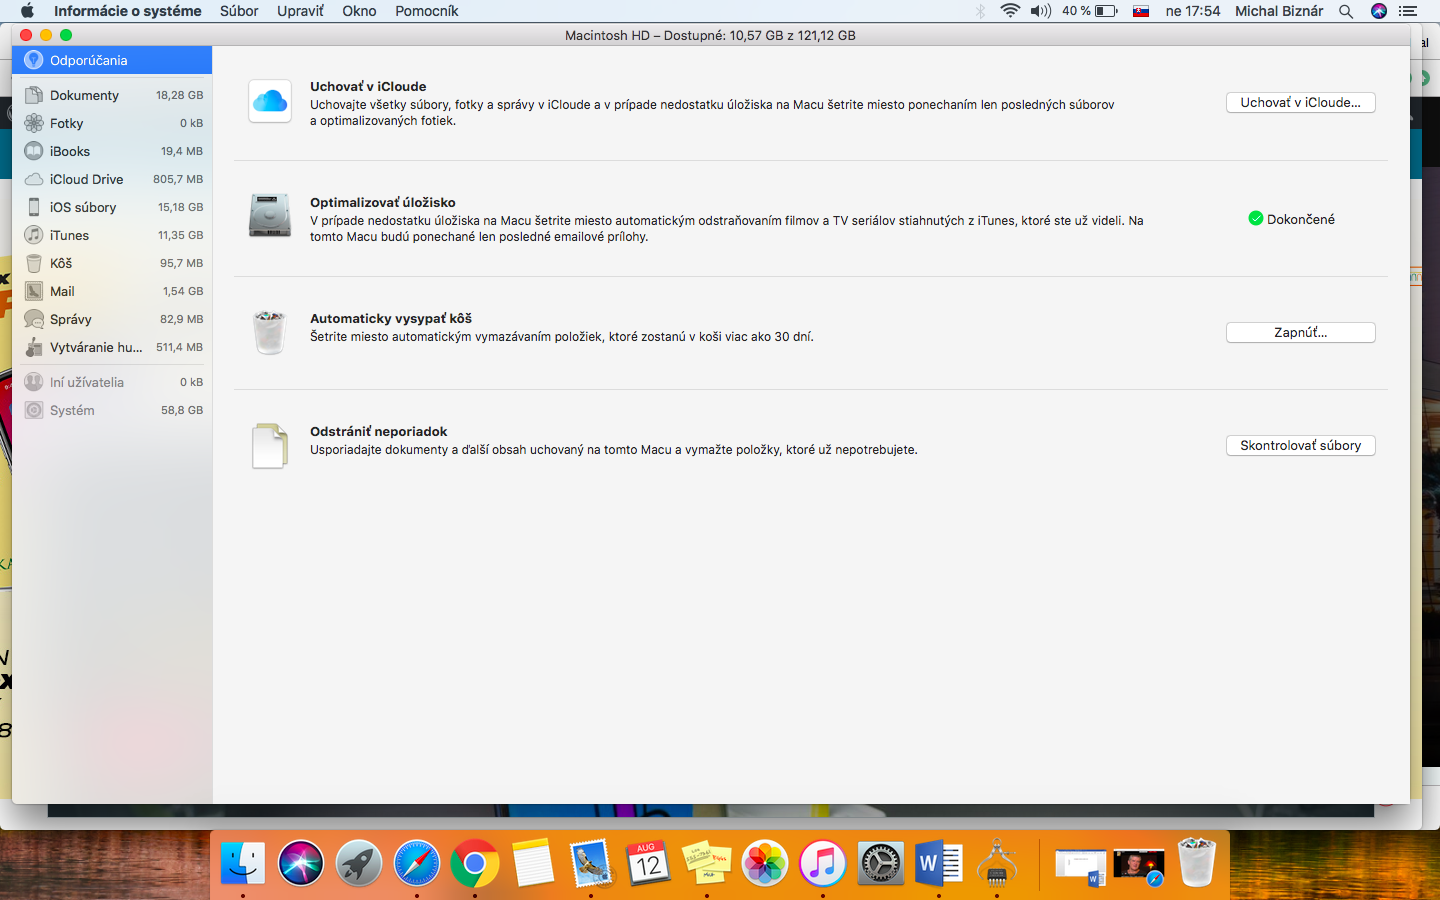Click the Skontrolovať súbory button
The height and width of the screenshot is (900, 1440).
tap(1300, 445)
